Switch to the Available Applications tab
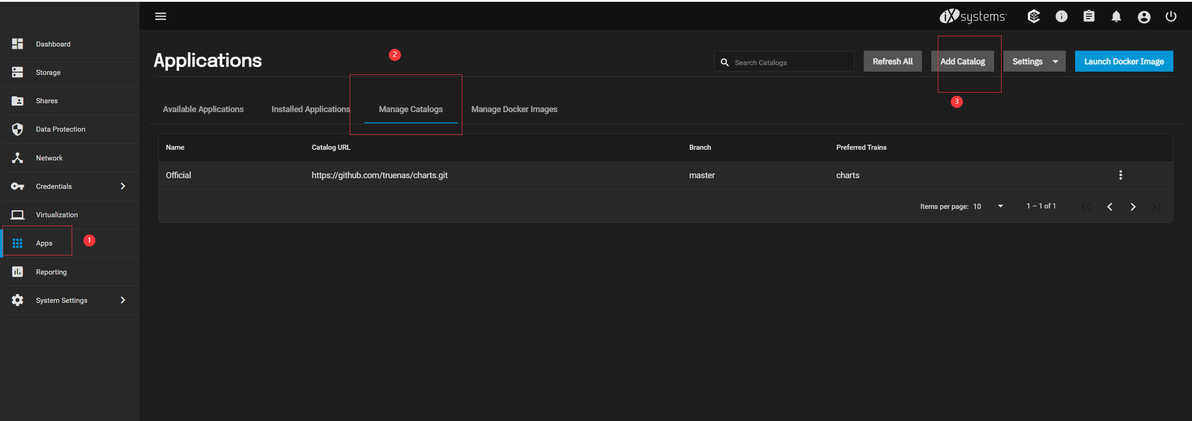Image resolution: width=1192 pixels, height=421 pixels. click(203, 109)
